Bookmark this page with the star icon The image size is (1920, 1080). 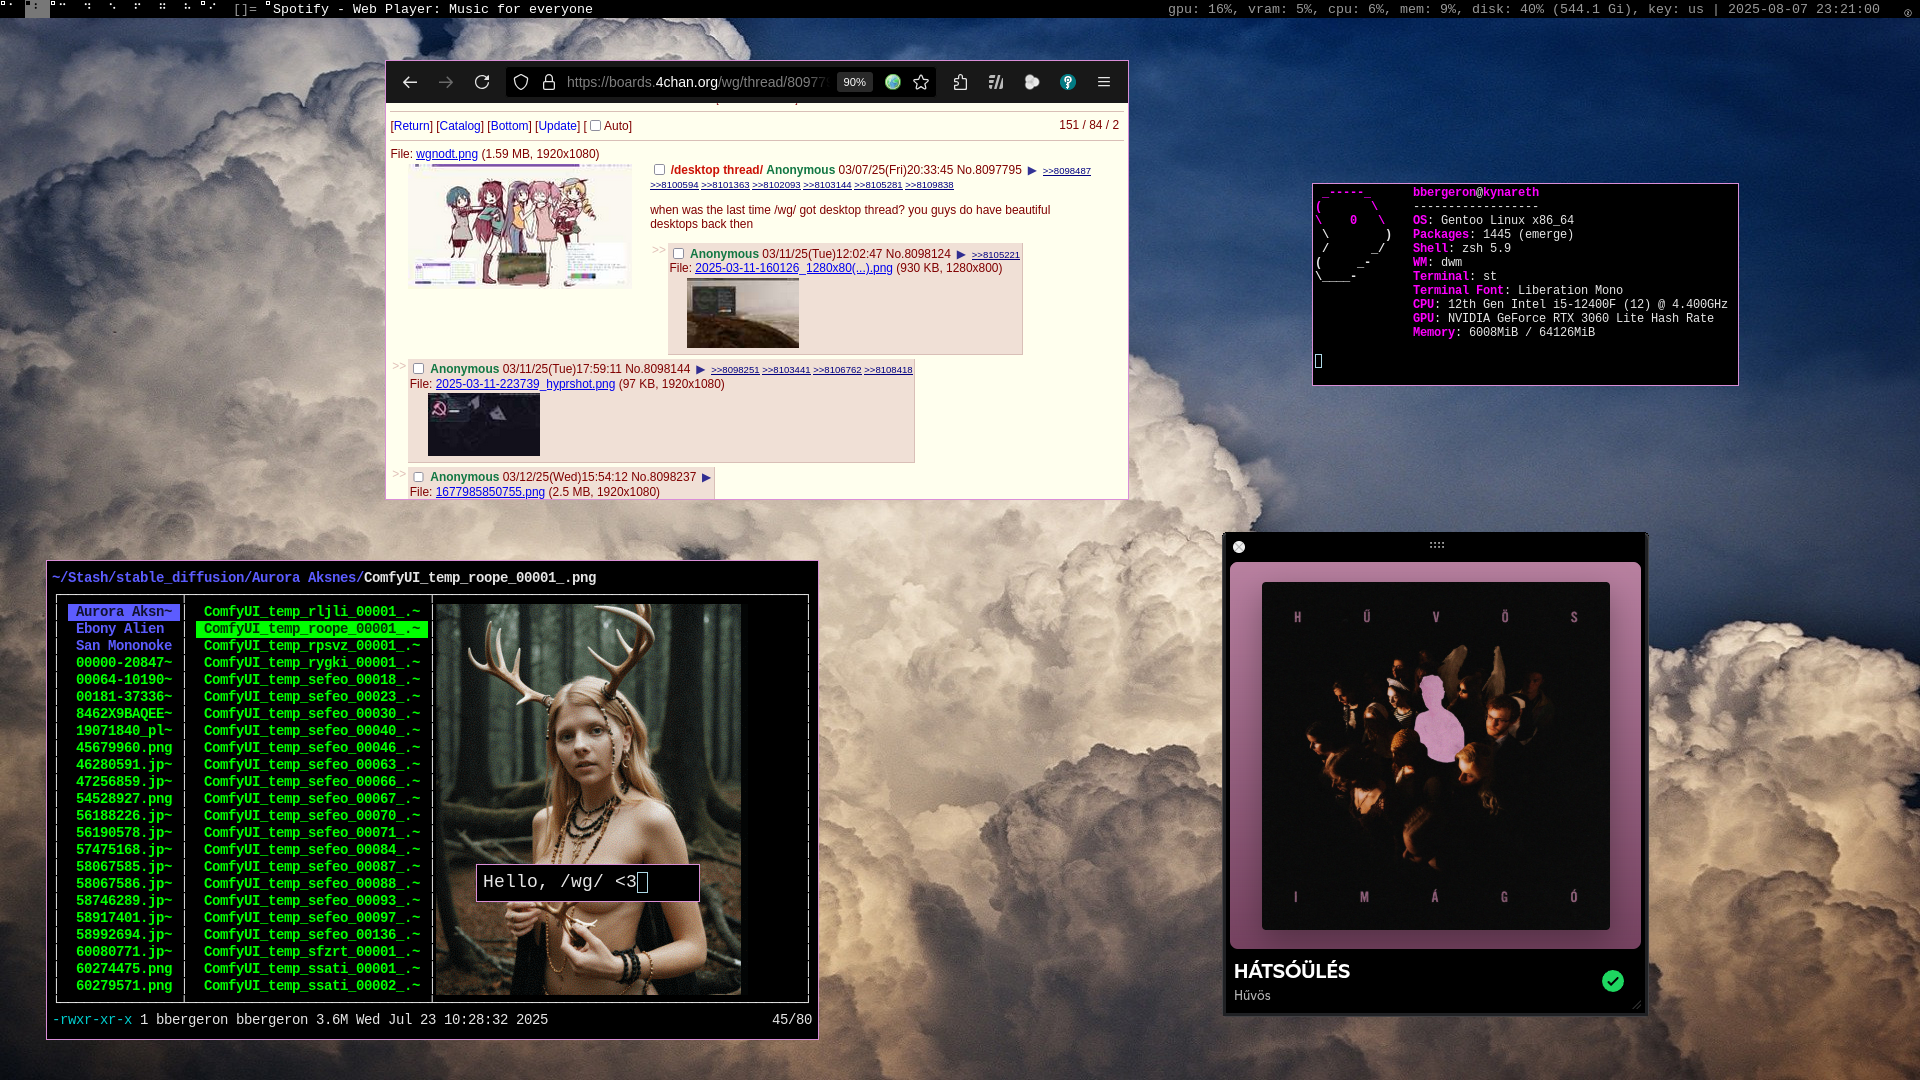[x=921, y=82]
